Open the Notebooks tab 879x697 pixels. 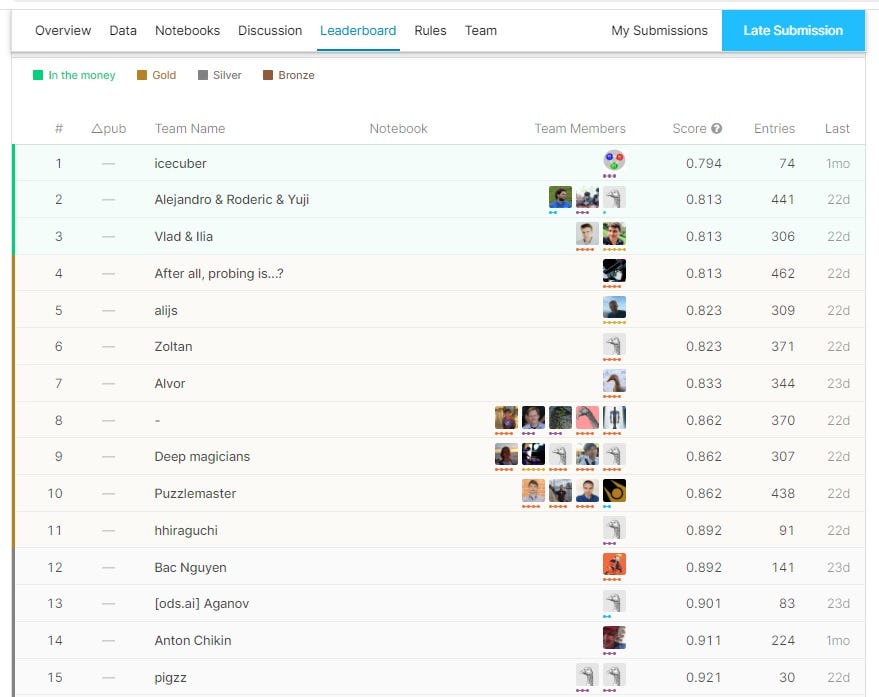[x=187, y=30]
